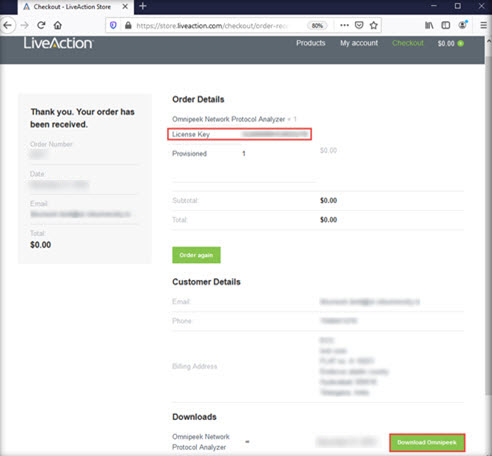The width and height of the screenshot is (492, 456).
Task: Maximize the Firefox window
Action: (458, 6)
